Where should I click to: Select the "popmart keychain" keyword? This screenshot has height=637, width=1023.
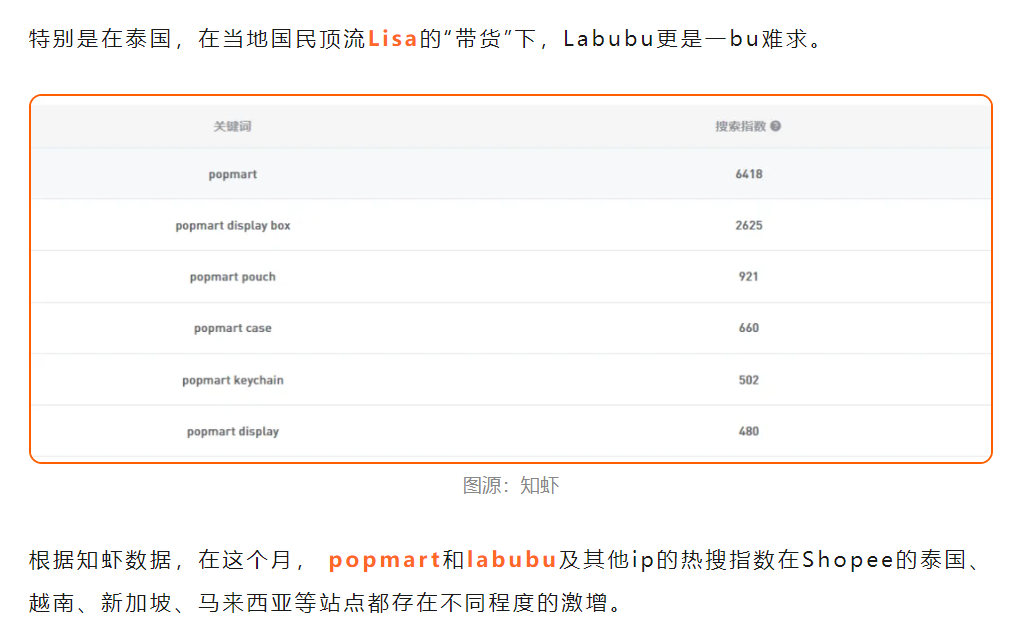(232, 380)
